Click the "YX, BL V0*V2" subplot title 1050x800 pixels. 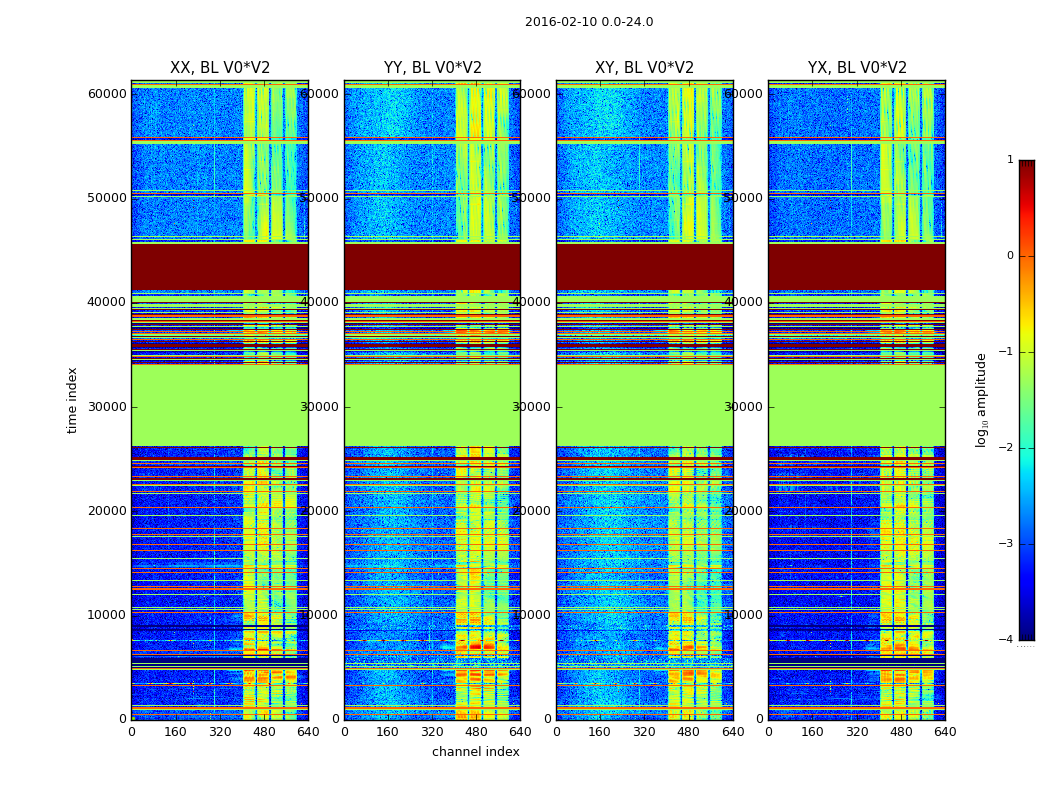(x=857, y=68)
